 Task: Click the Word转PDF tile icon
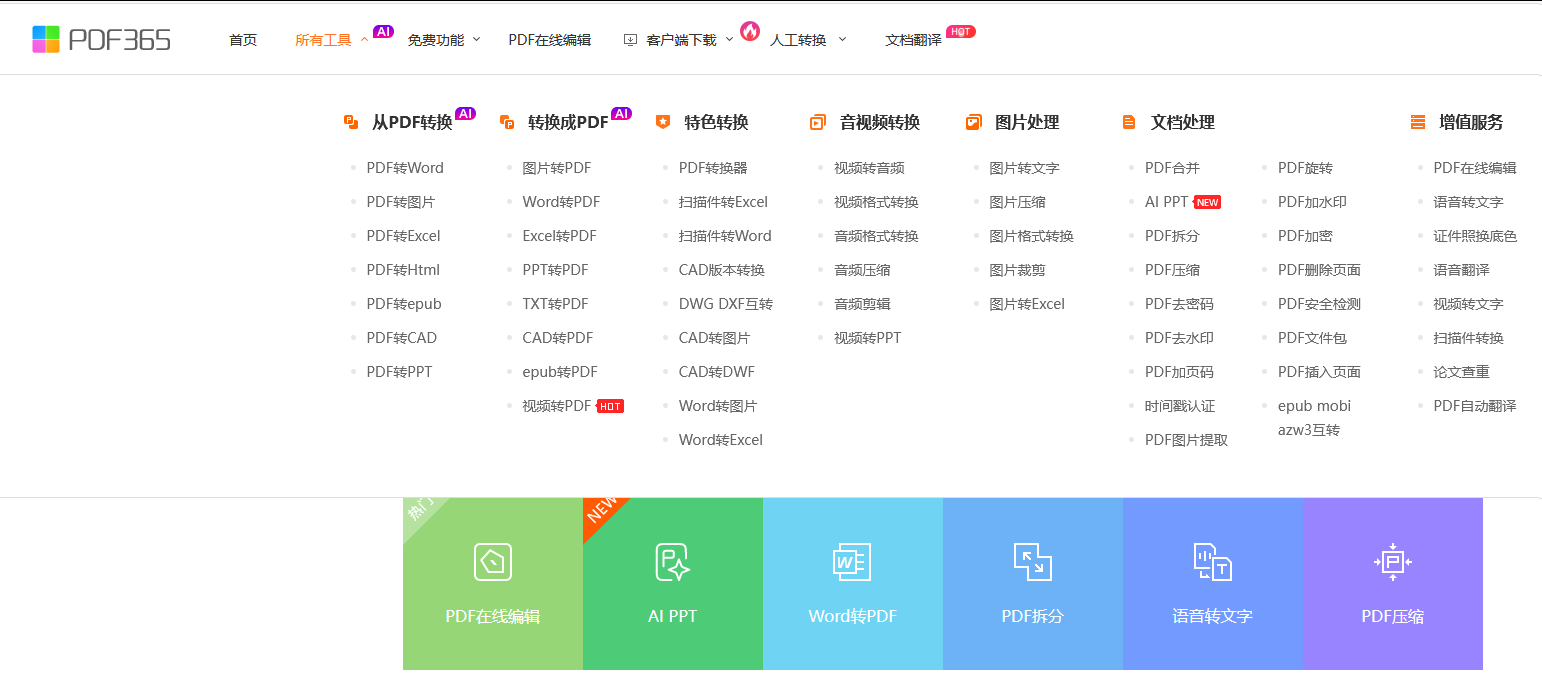point(852,562)
